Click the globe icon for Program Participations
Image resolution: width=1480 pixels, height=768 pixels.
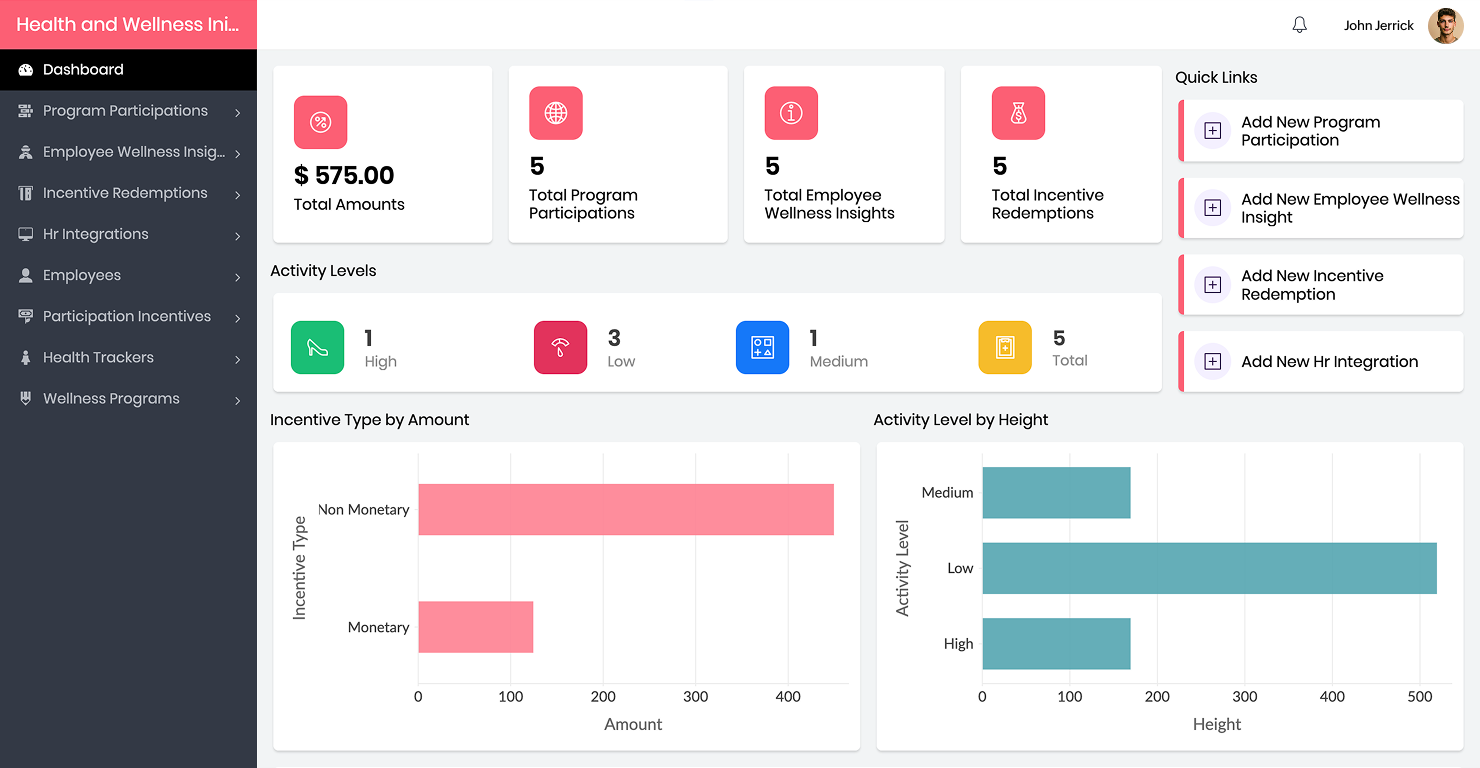click(x=555, y=113)
